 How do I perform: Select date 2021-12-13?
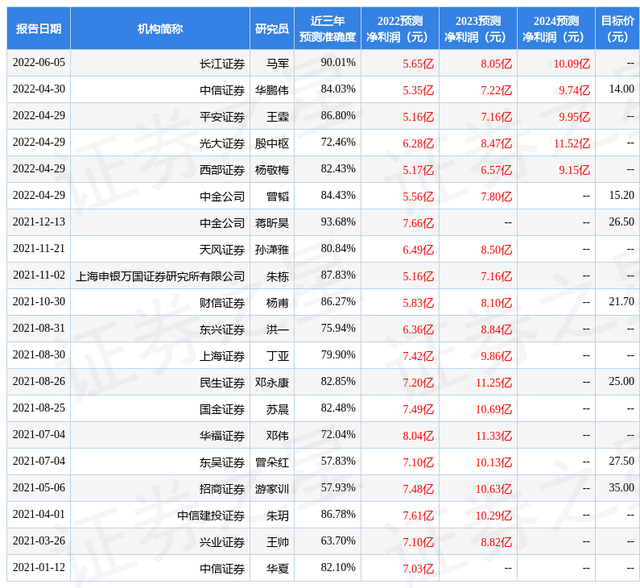coord(39,222)
